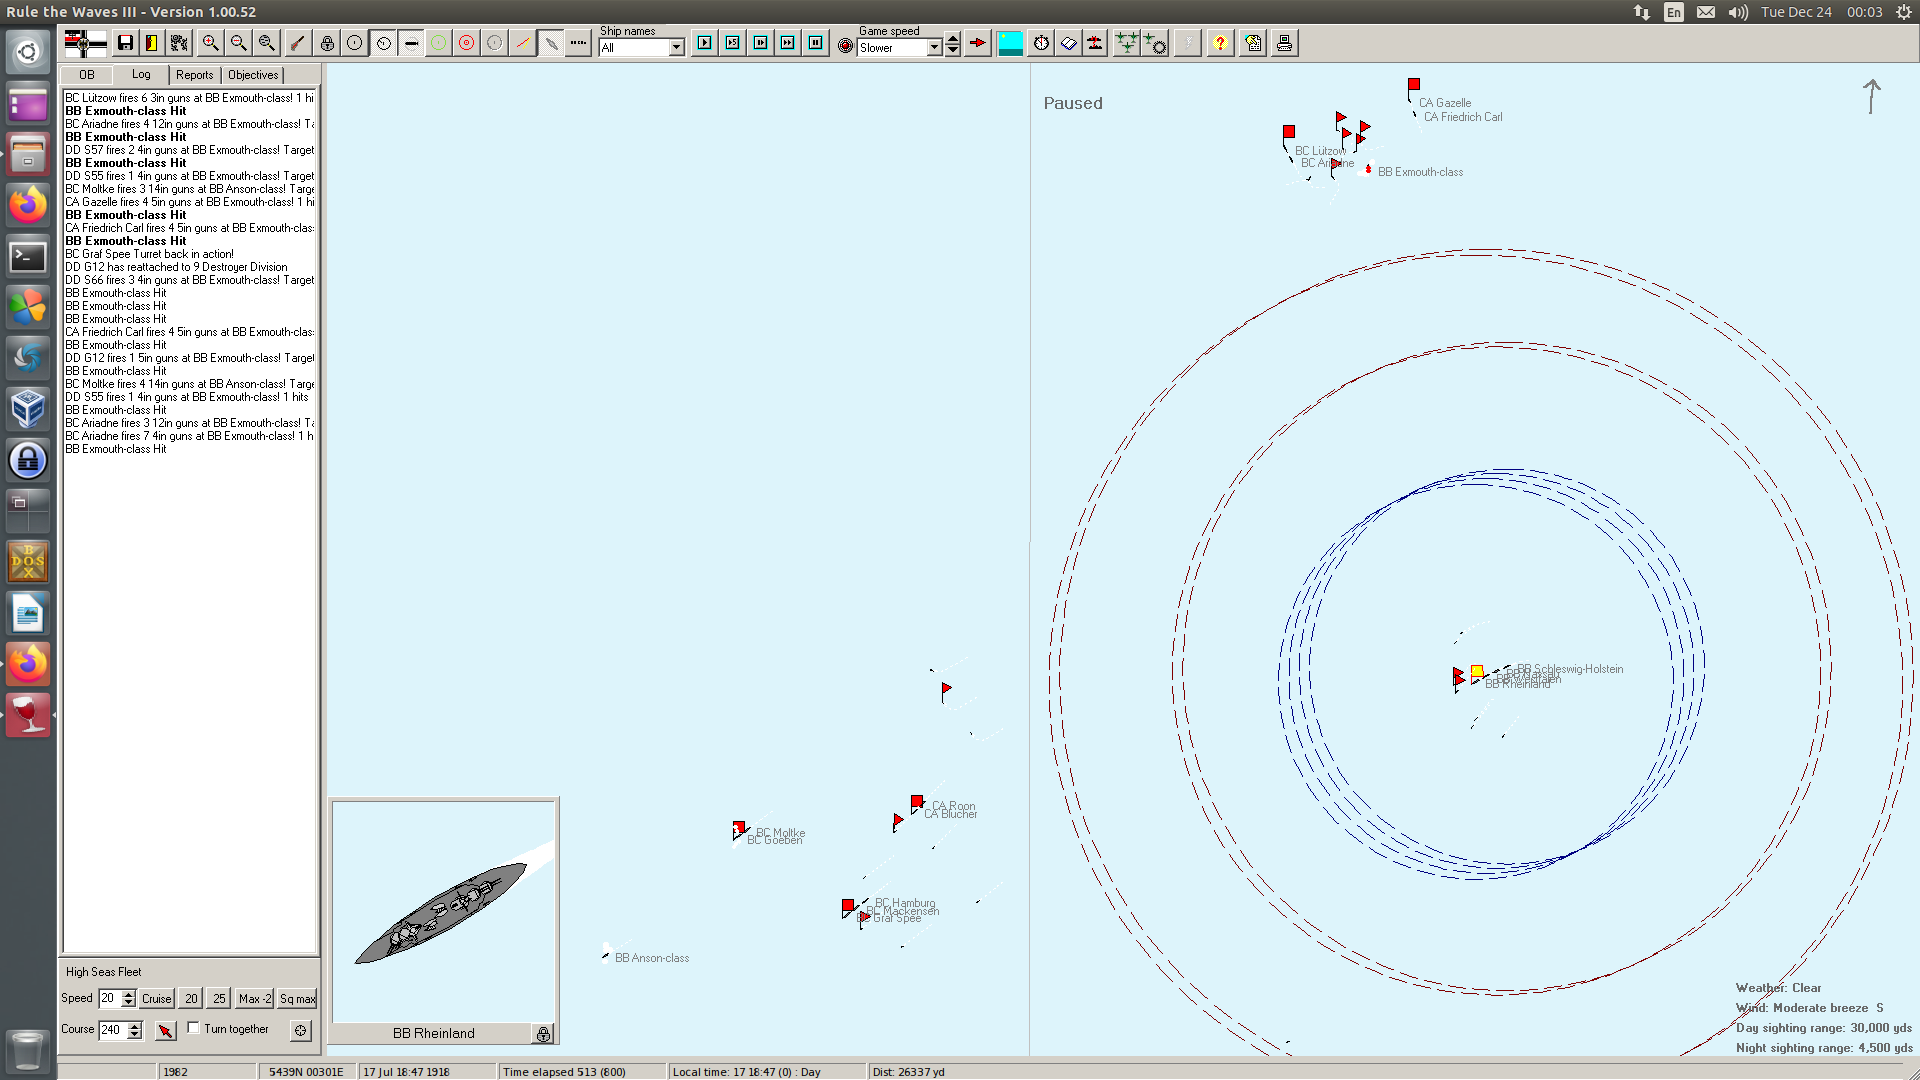Toggle the green circle range display
The image size is (1920, 1080).
coord(438,43)
